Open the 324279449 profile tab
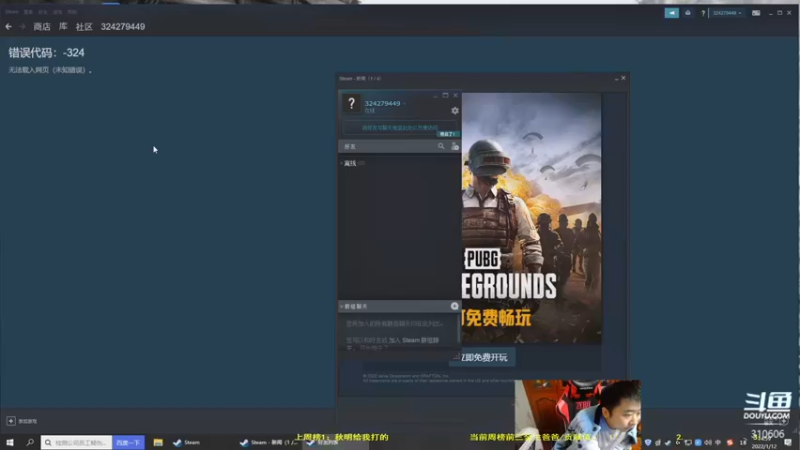Screen dimensions: 800x450 [x=122, y=27]
